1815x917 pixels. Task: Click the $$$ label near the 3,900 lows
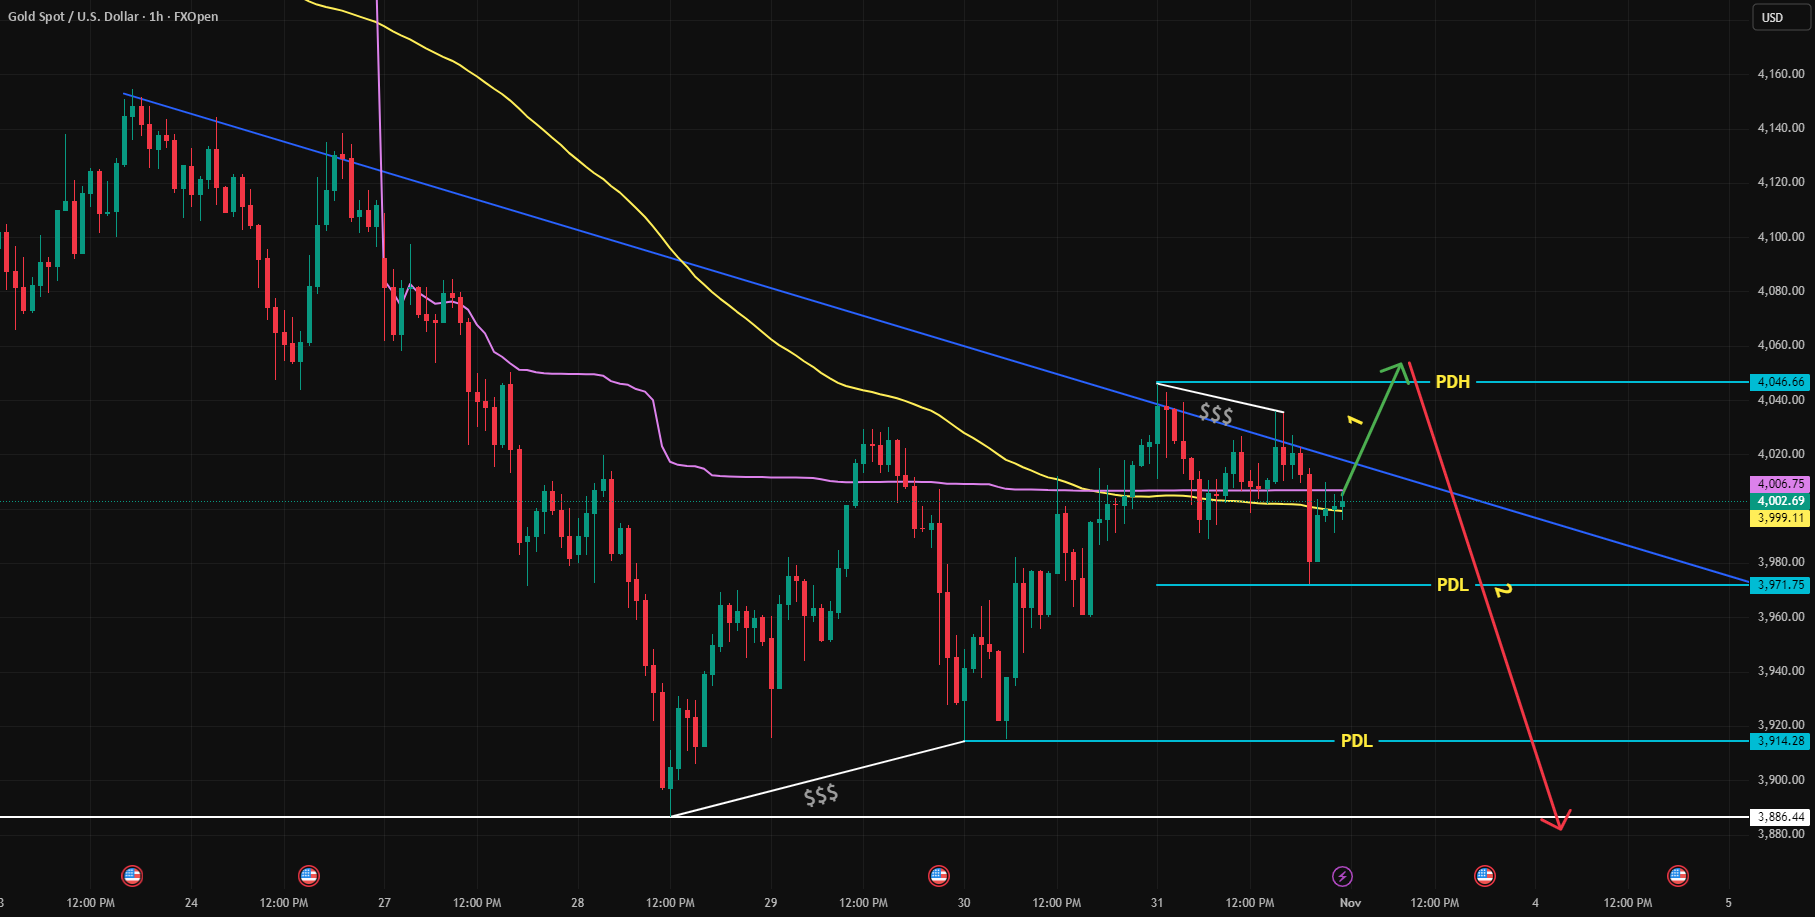[821, 795]
